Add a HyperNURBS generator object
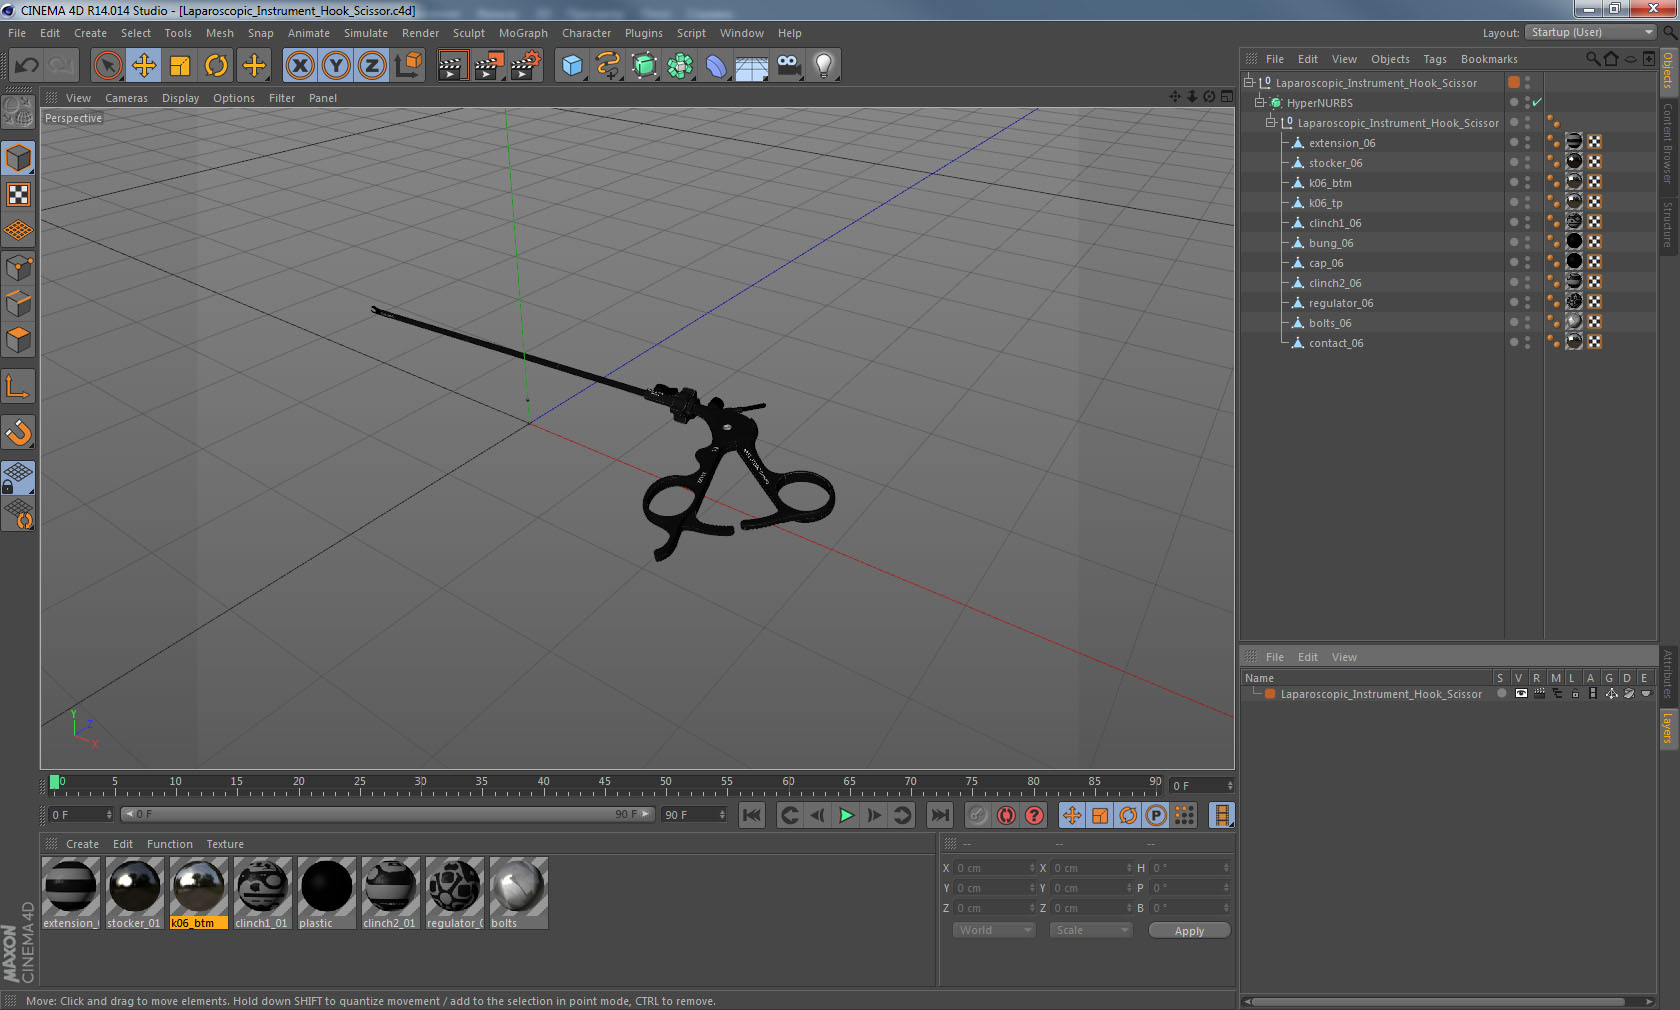1680x1010 pixels. (x=645, y=66)
